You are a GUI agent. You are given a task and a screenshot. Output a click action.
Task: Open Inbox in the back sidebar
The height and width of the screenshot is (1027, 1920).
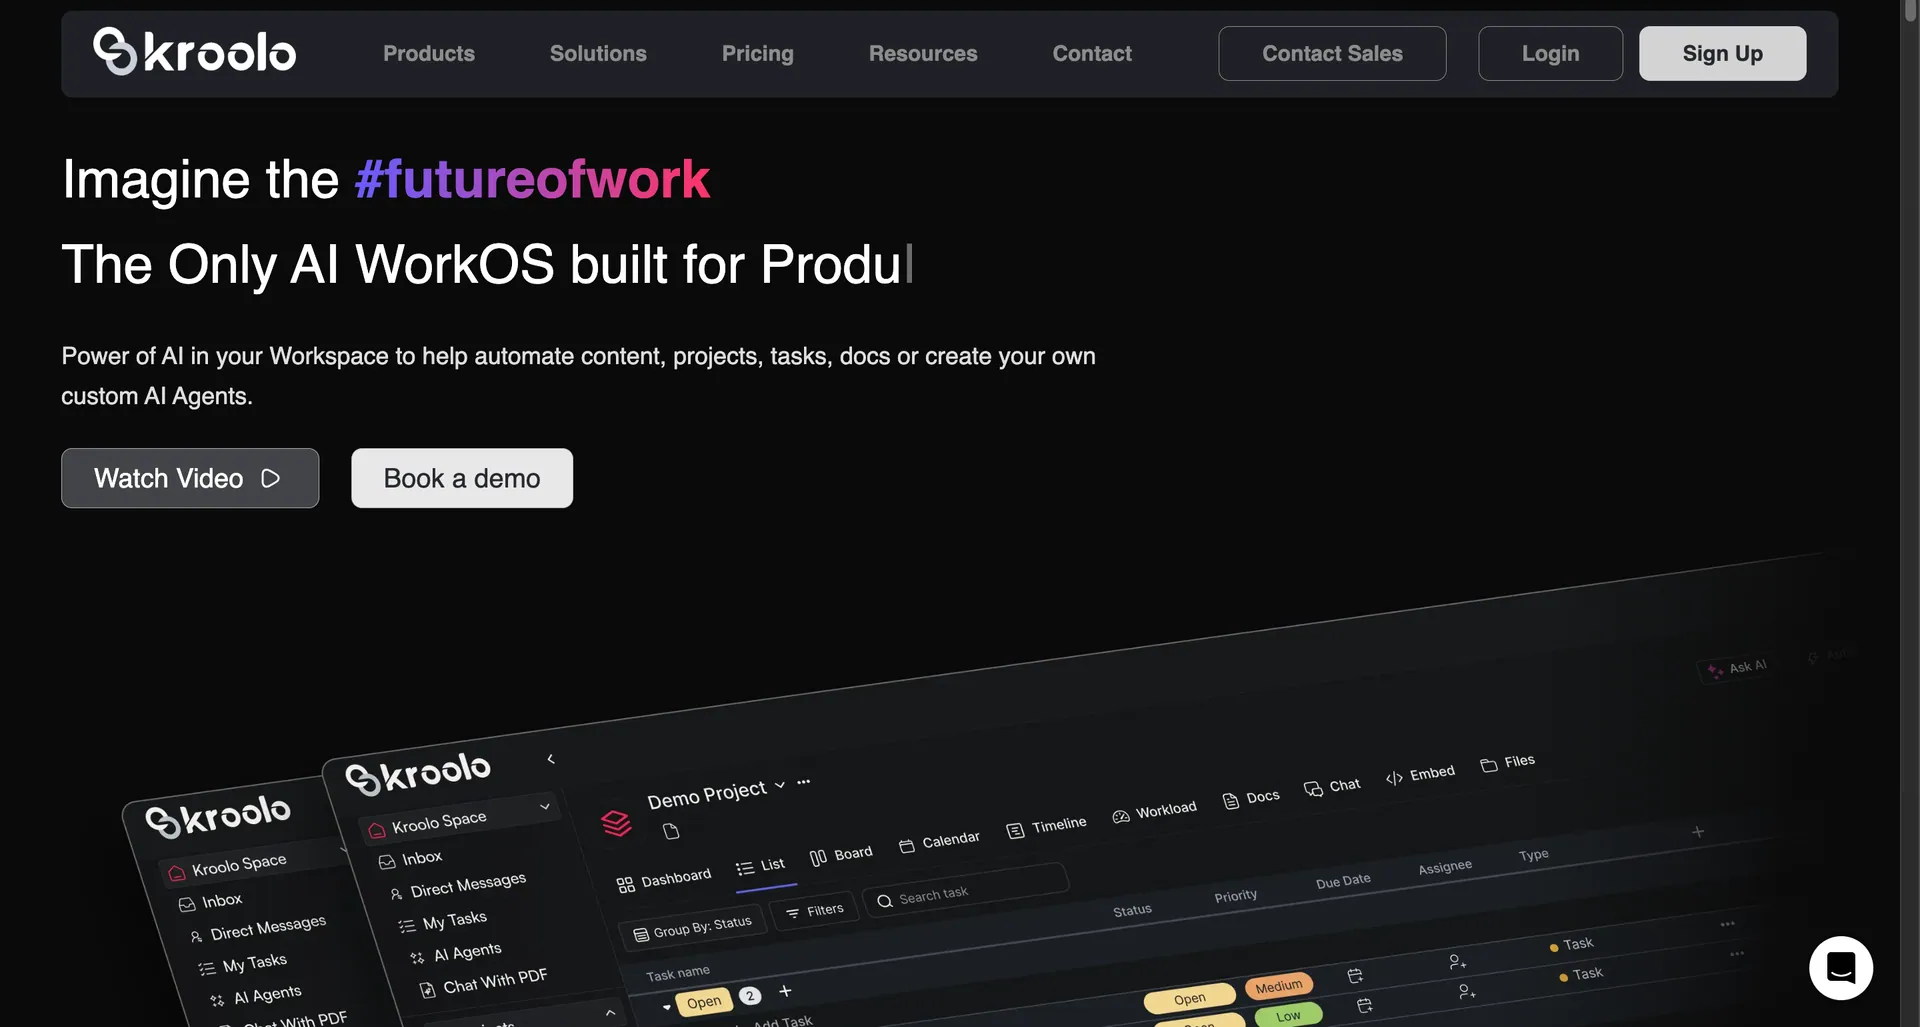(211, 901)
